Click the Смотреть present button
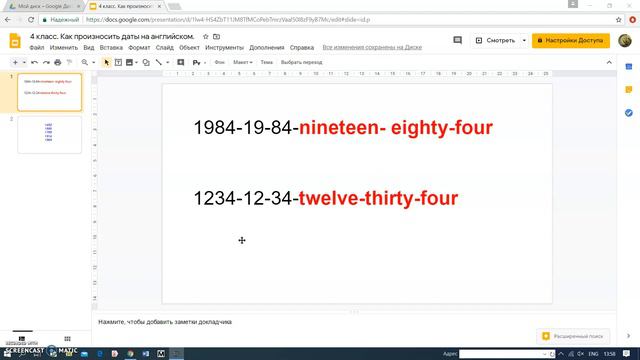 [496, 40]
